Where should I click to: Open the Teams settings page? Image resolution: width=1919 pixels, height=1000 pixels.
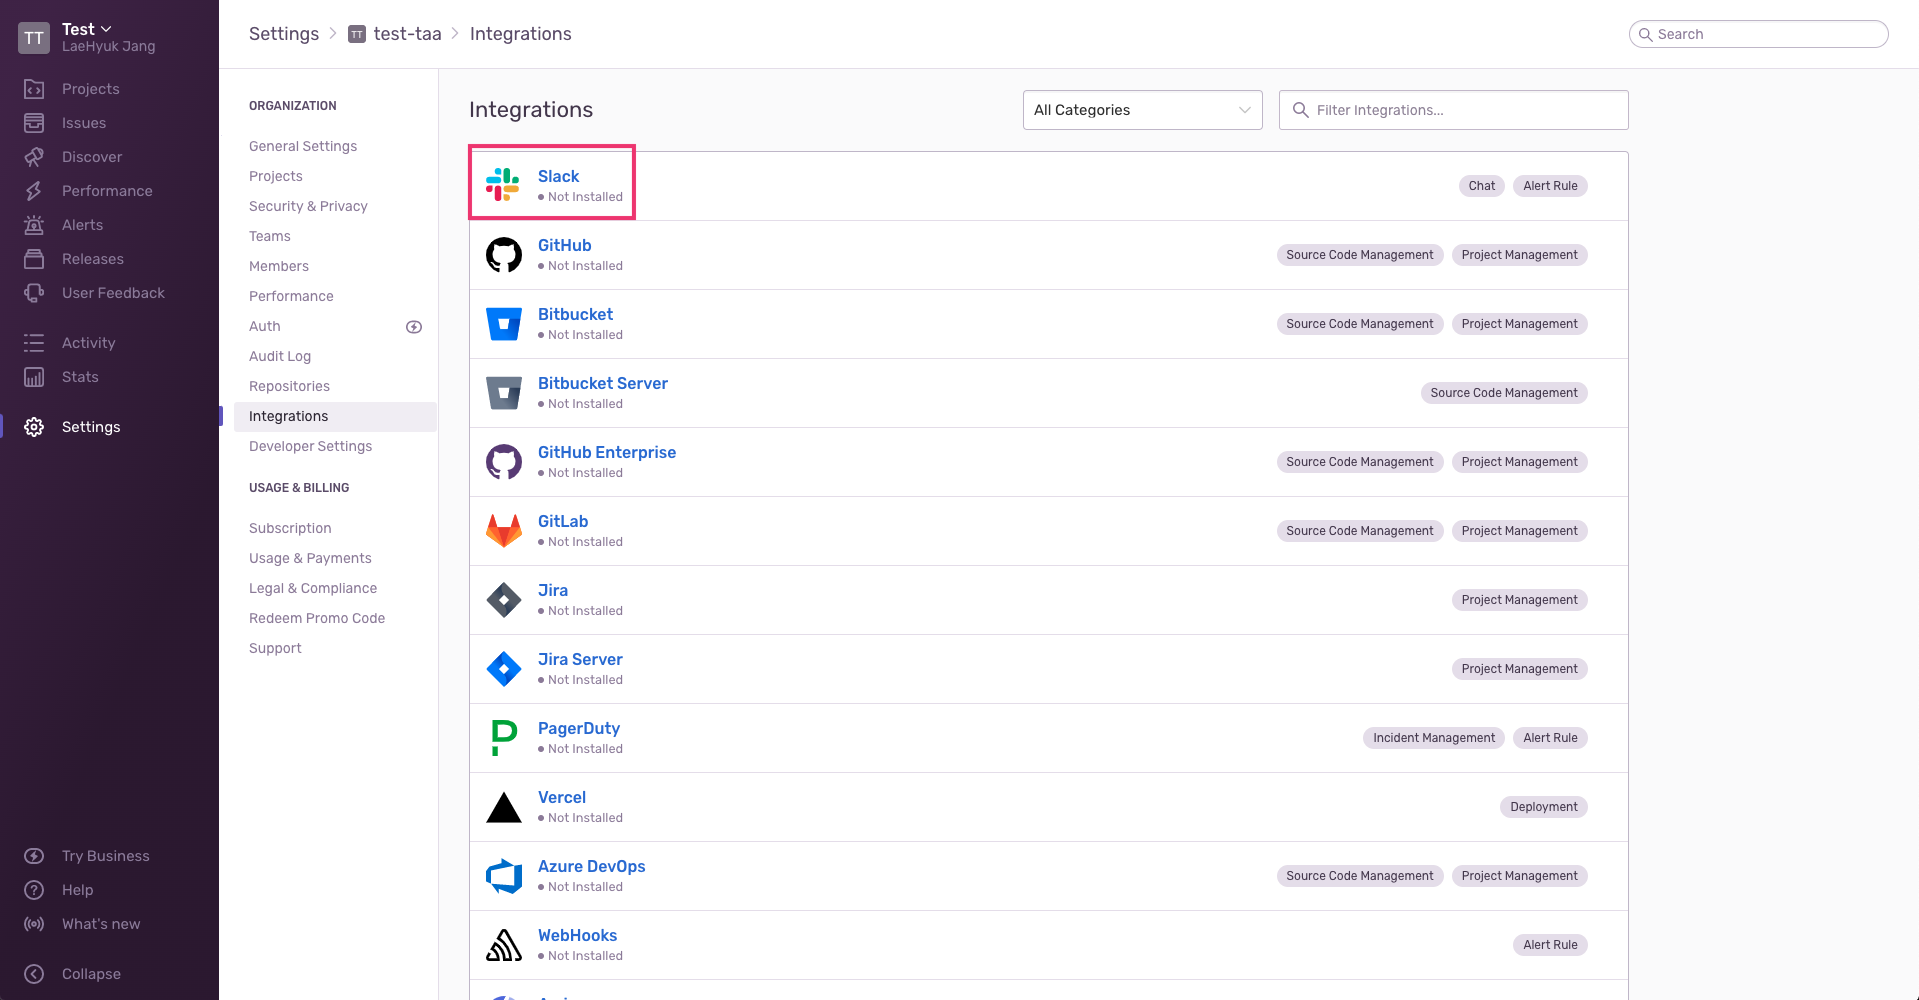tap(270, 236)
